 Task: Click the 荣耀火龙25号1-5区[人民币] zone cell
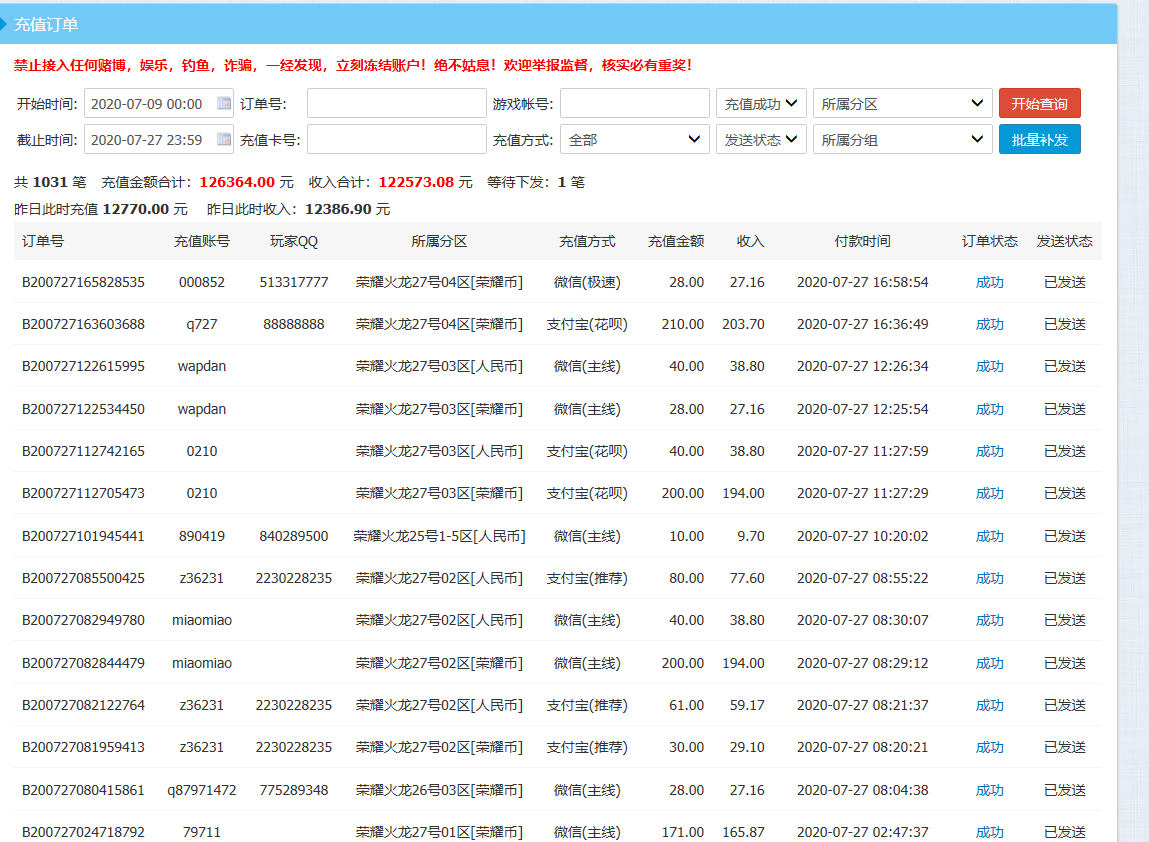pos(439,536)
